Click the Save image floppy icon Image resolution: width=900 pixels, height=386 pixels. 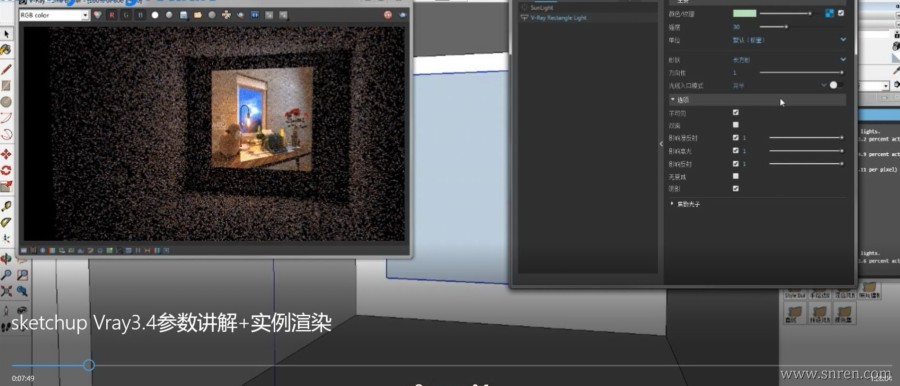click(184, 16)
